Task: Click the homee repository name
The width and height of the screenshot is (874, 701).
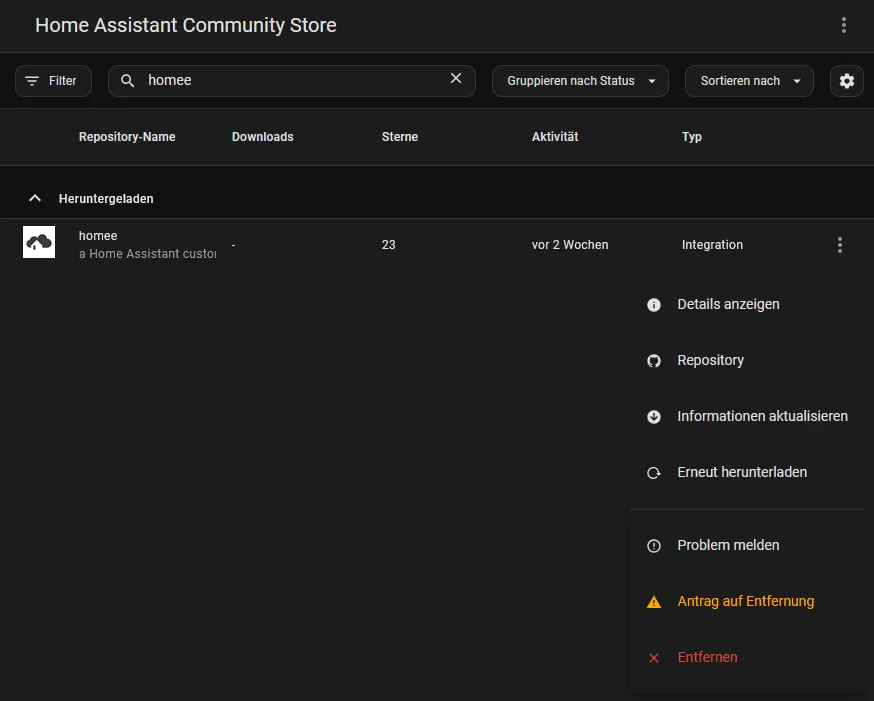Action: click(98, 236)
